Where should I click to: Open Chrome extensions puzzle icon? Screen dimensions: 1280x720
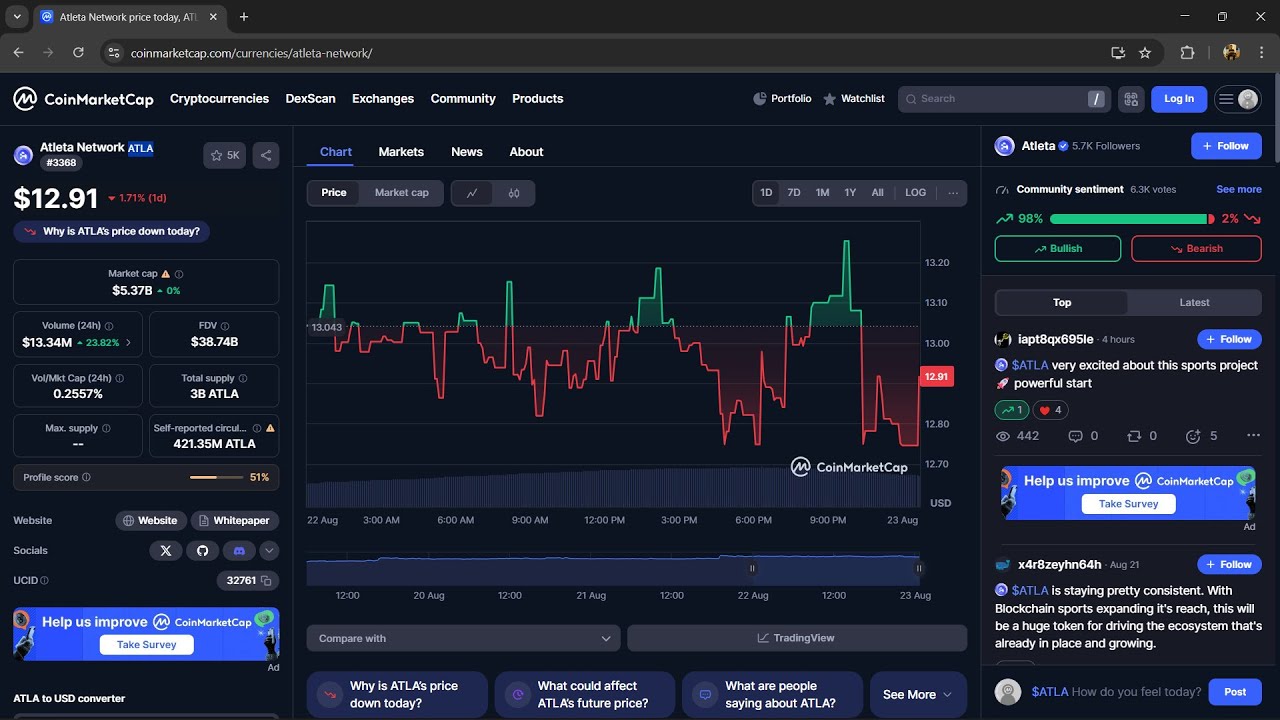pos(1188,53)
